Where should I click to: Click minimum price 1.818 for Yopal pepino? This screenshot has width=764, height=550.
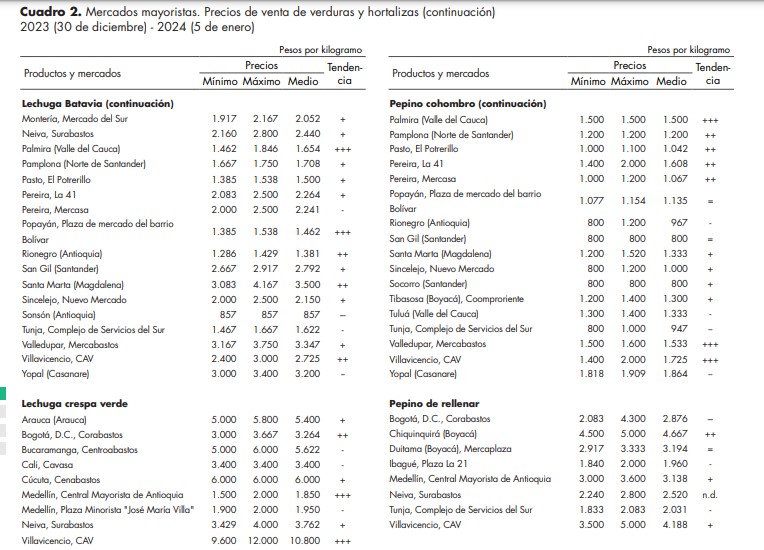pyautogui.click(x=592, y=374)
